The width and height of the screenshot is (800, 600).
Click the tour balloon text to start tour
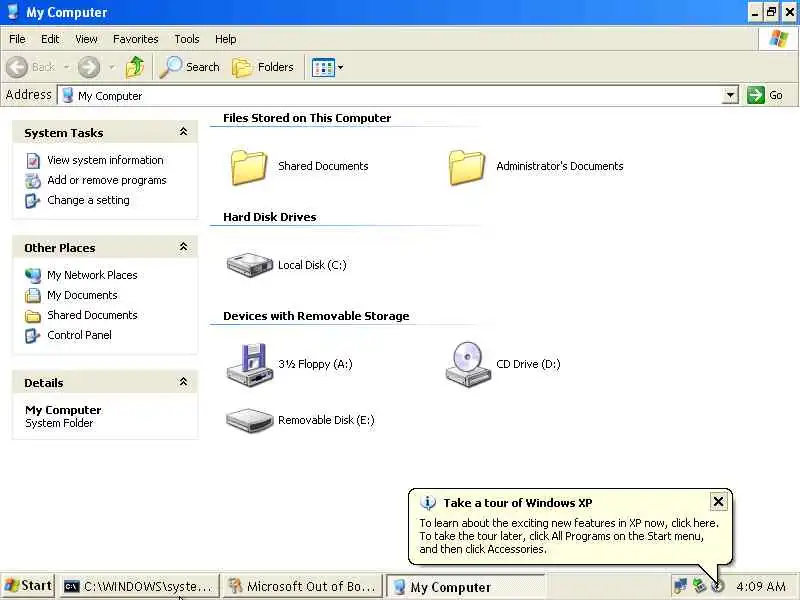(x=569, y=536)
